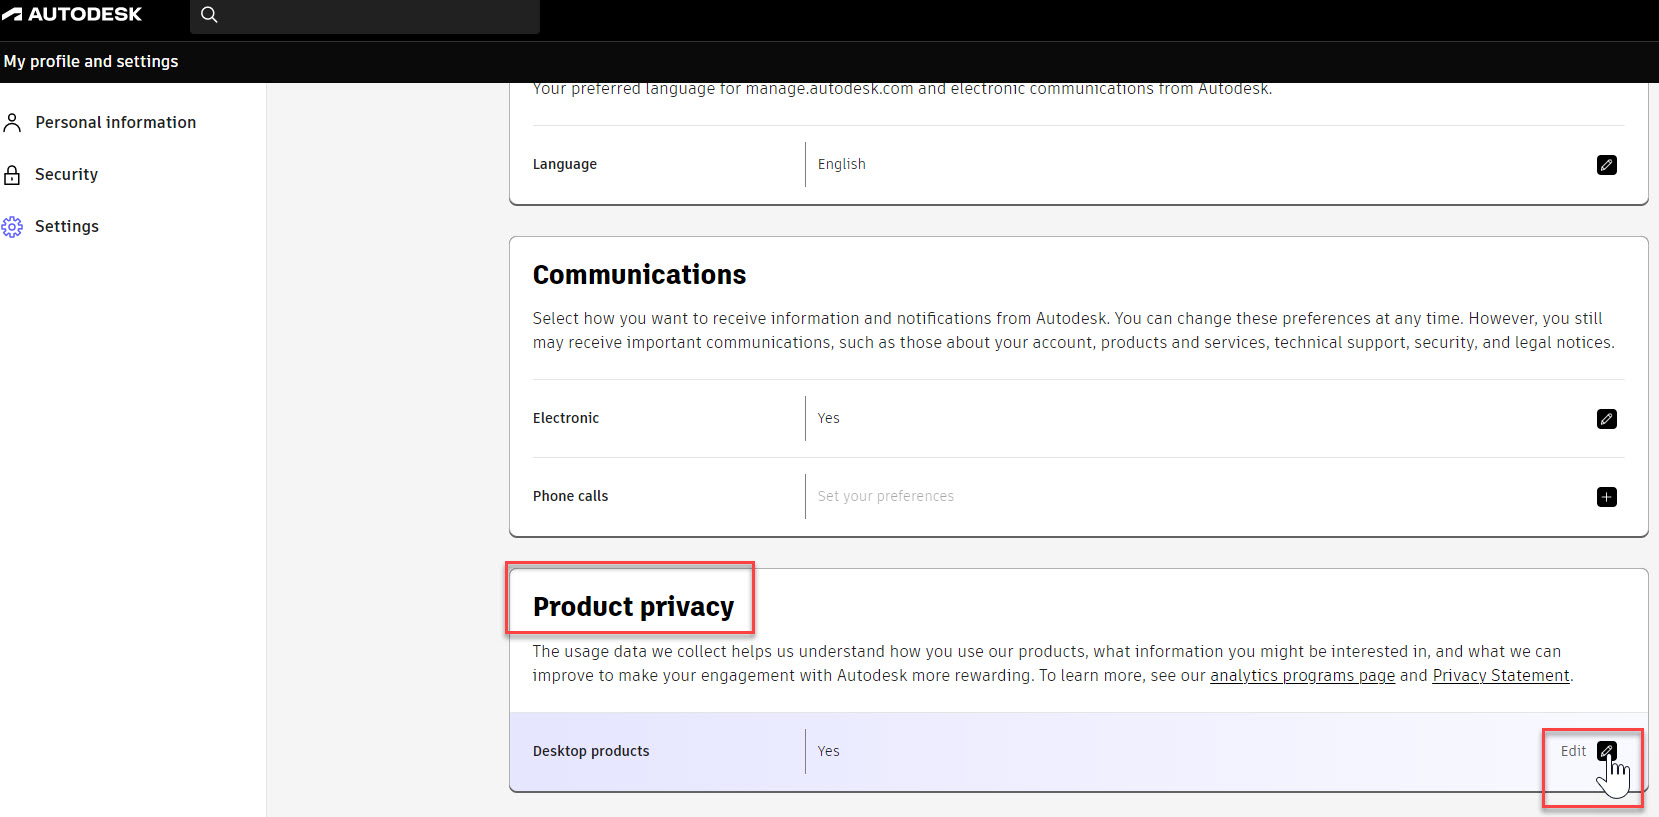
Task: Click the search input field
Action: pos(380,15)
